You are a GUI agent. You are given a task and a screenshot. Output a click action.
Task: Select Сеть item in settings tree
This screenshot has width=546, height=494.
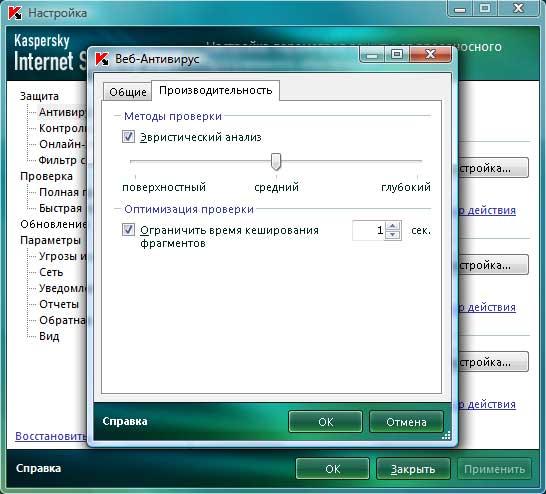pyautogui.click(x=51, y=272)
